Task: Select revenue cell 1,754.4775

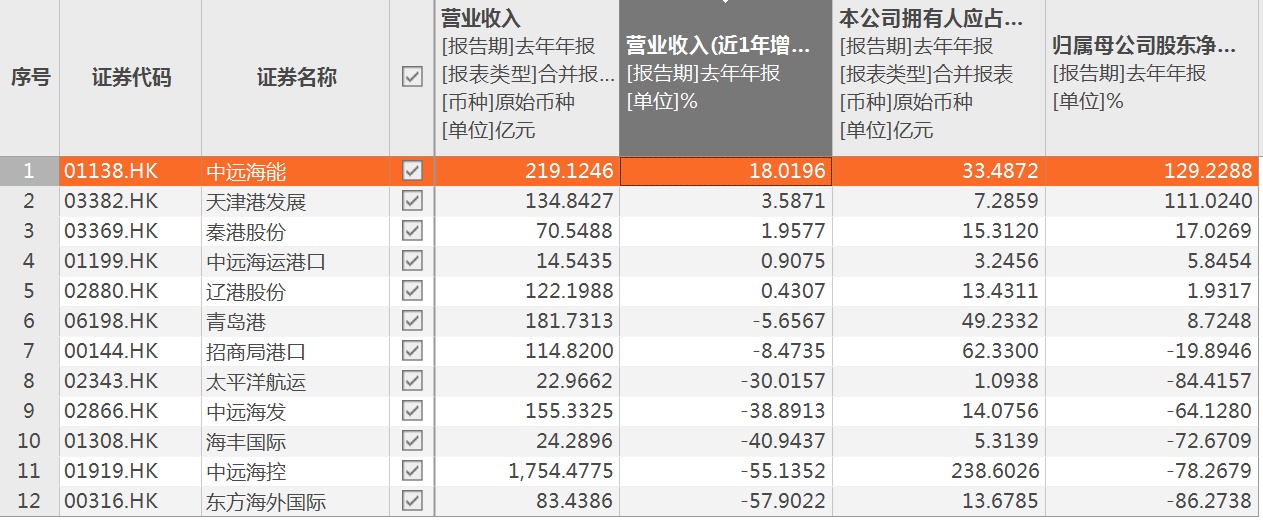Action: point(527,471)
